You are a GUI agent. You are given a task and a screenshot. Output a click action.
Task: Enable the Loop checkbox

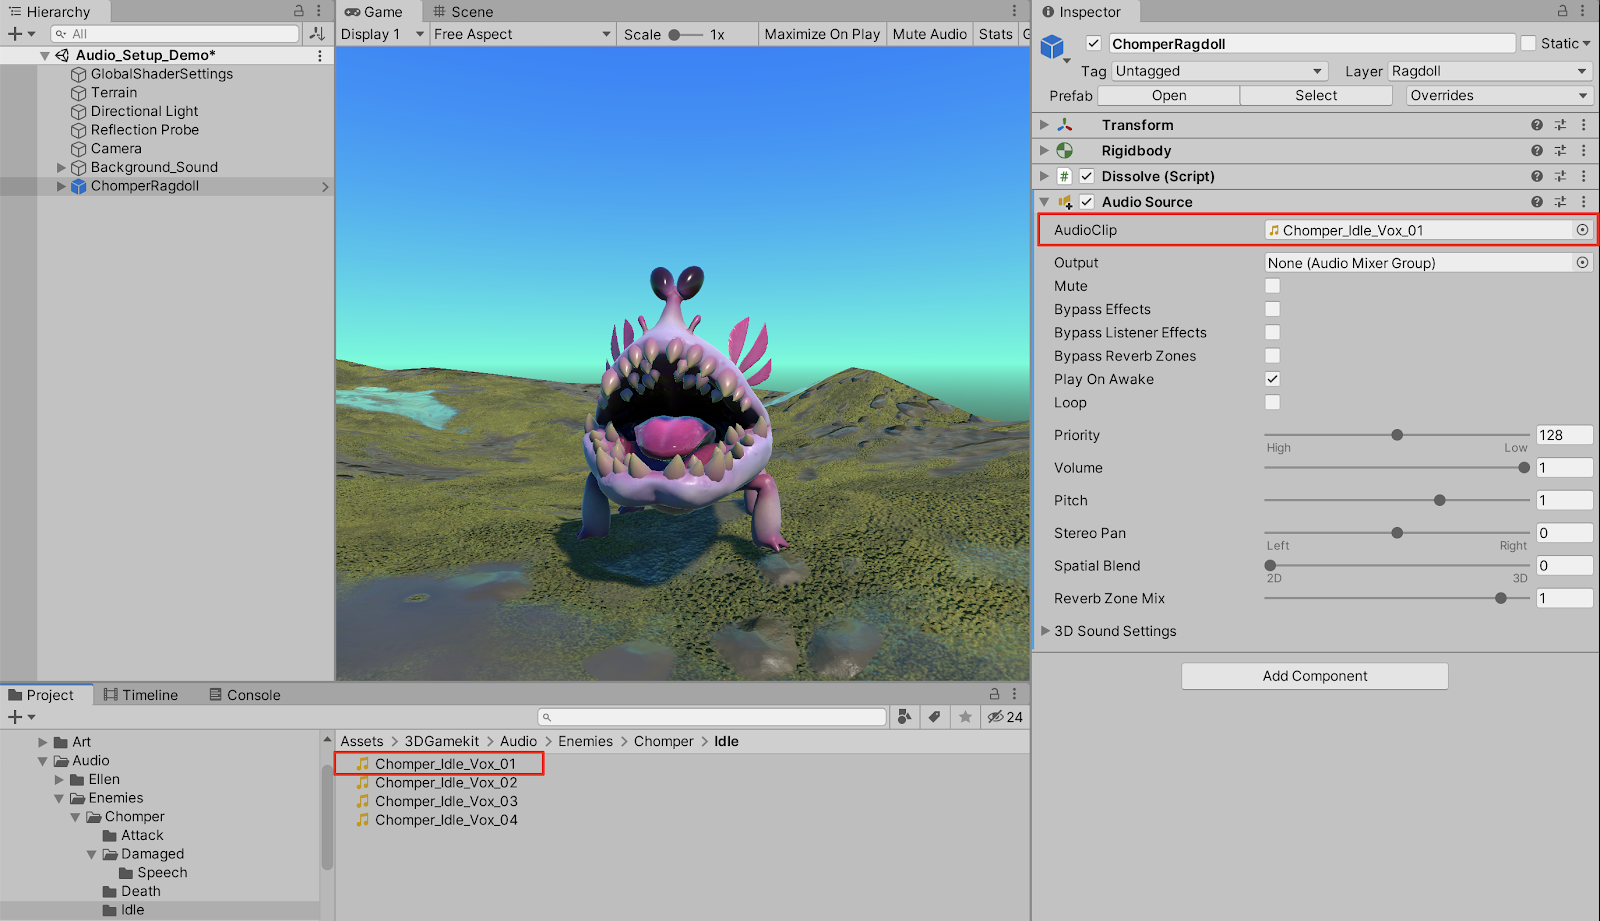pos(1272,403)
